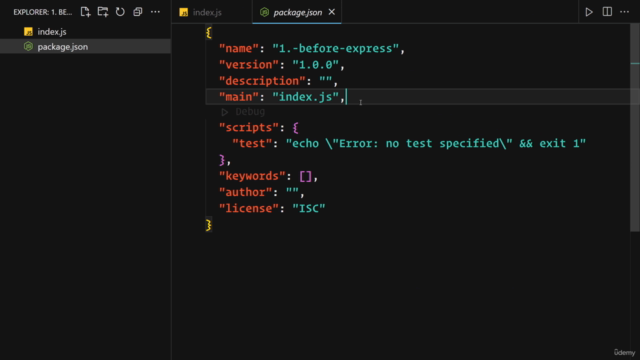The height and width of the screenshot is (360, 640).
Task: Split the editor to the right
Action: tap(607, 12)
